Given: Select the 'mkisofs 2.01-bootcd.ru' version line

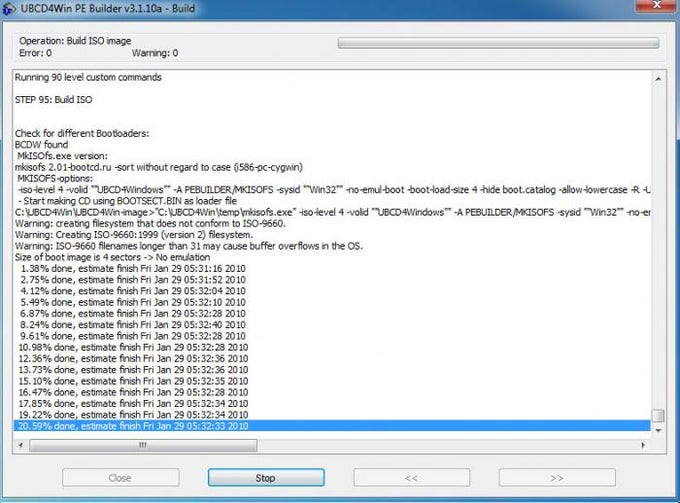Looking at the screenshot, I should (x=332, y=167).
